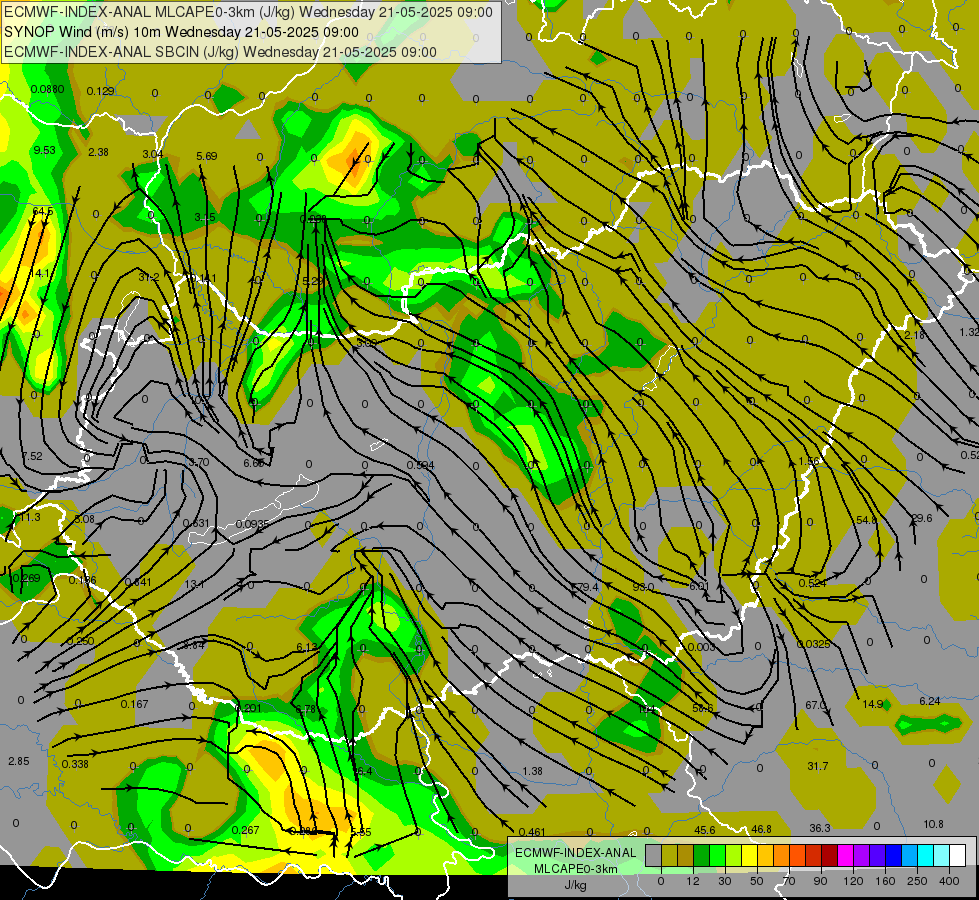Click map value 36.3

point(820,828)
